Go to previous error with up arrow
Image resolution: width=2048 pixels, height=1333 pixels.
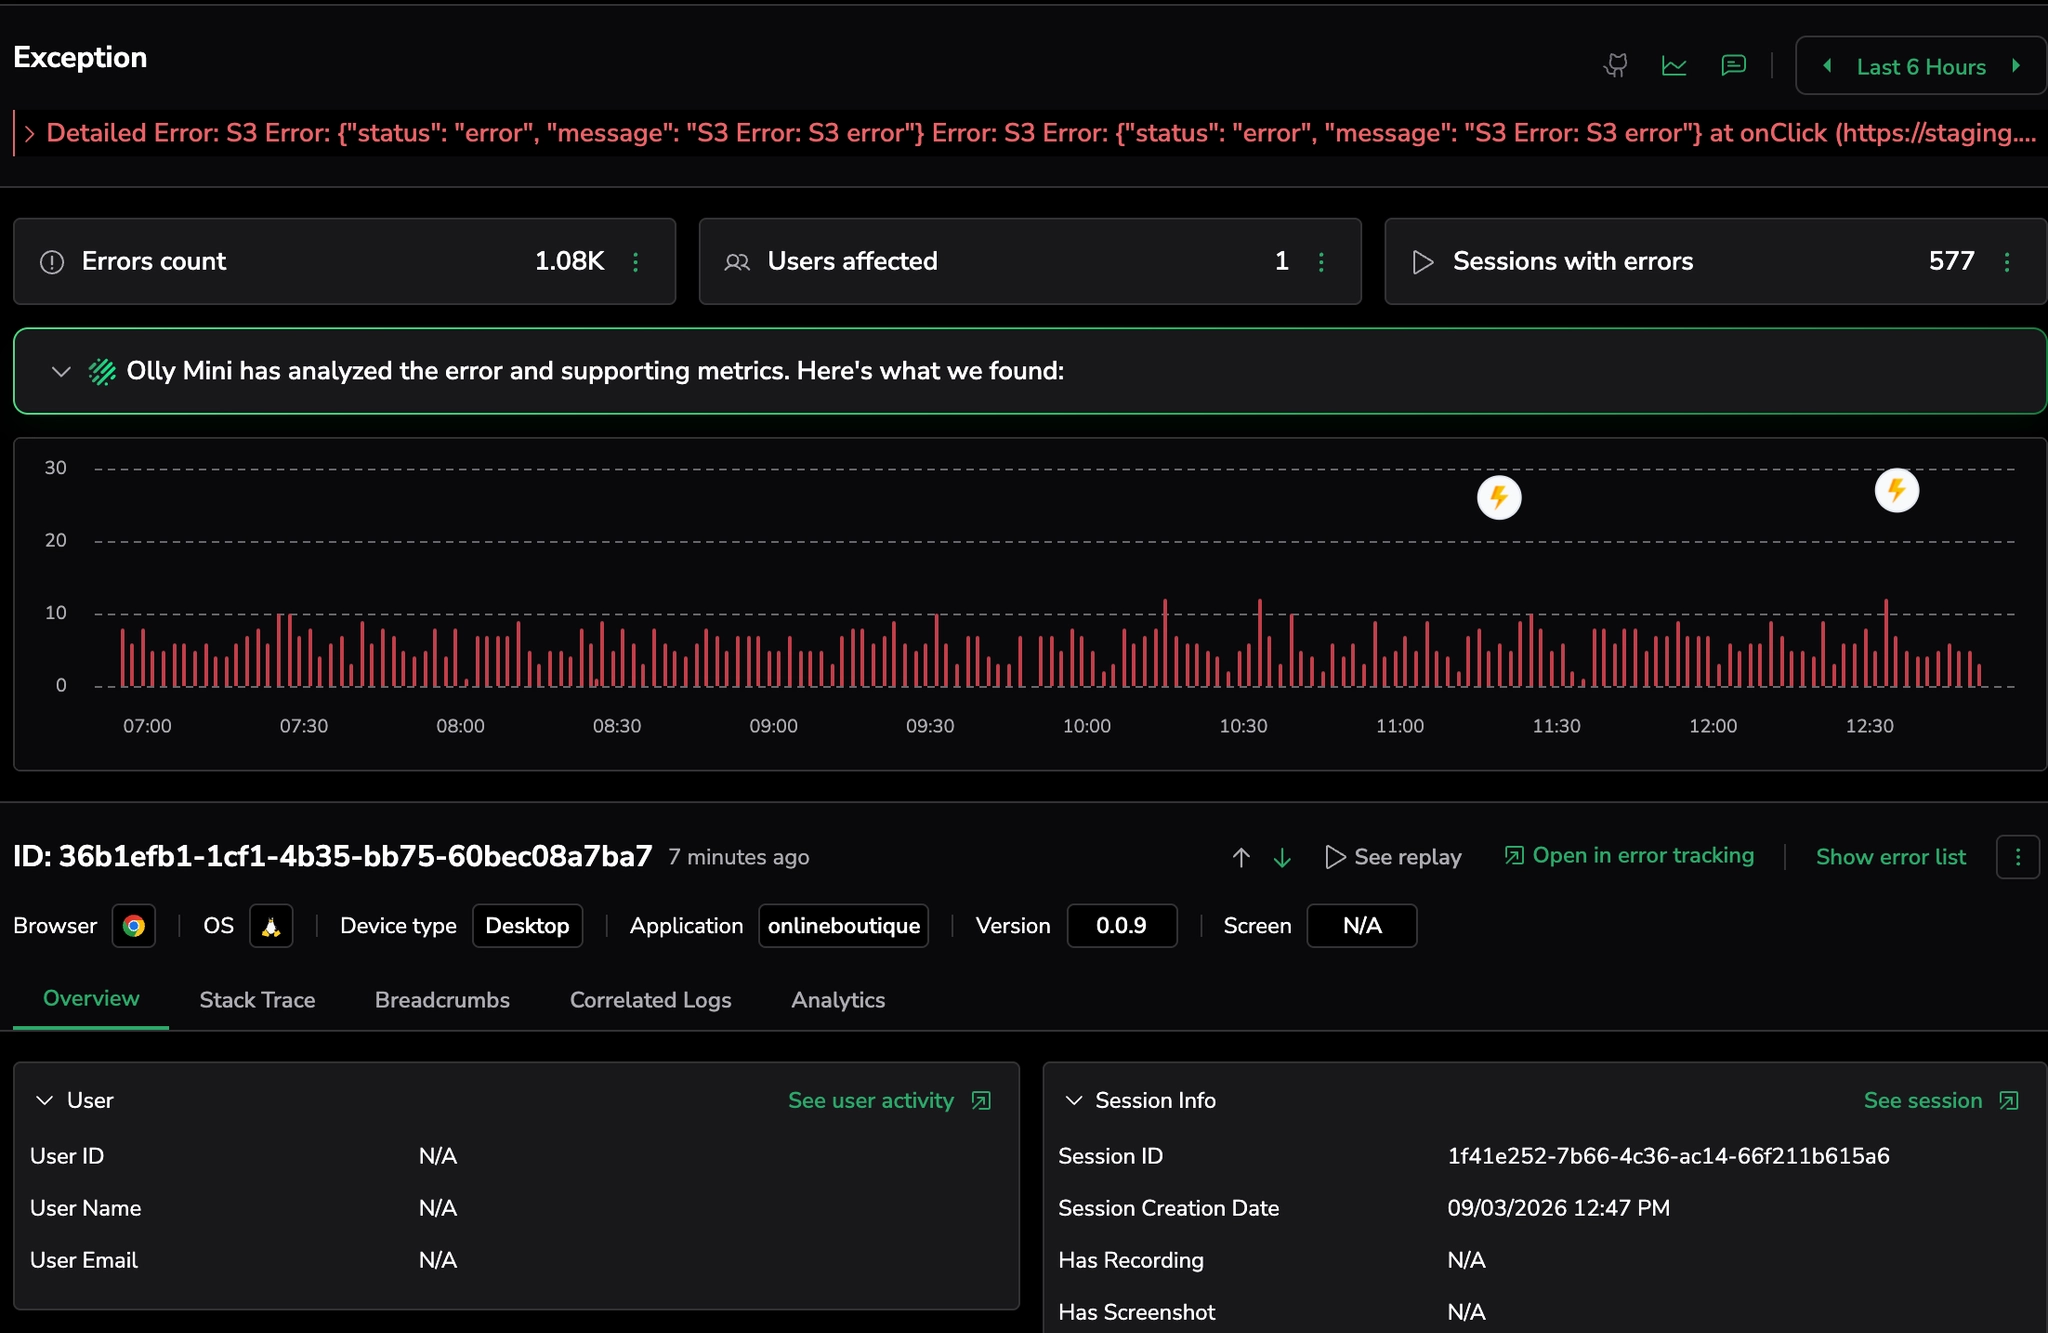(x=1241, y=858)
